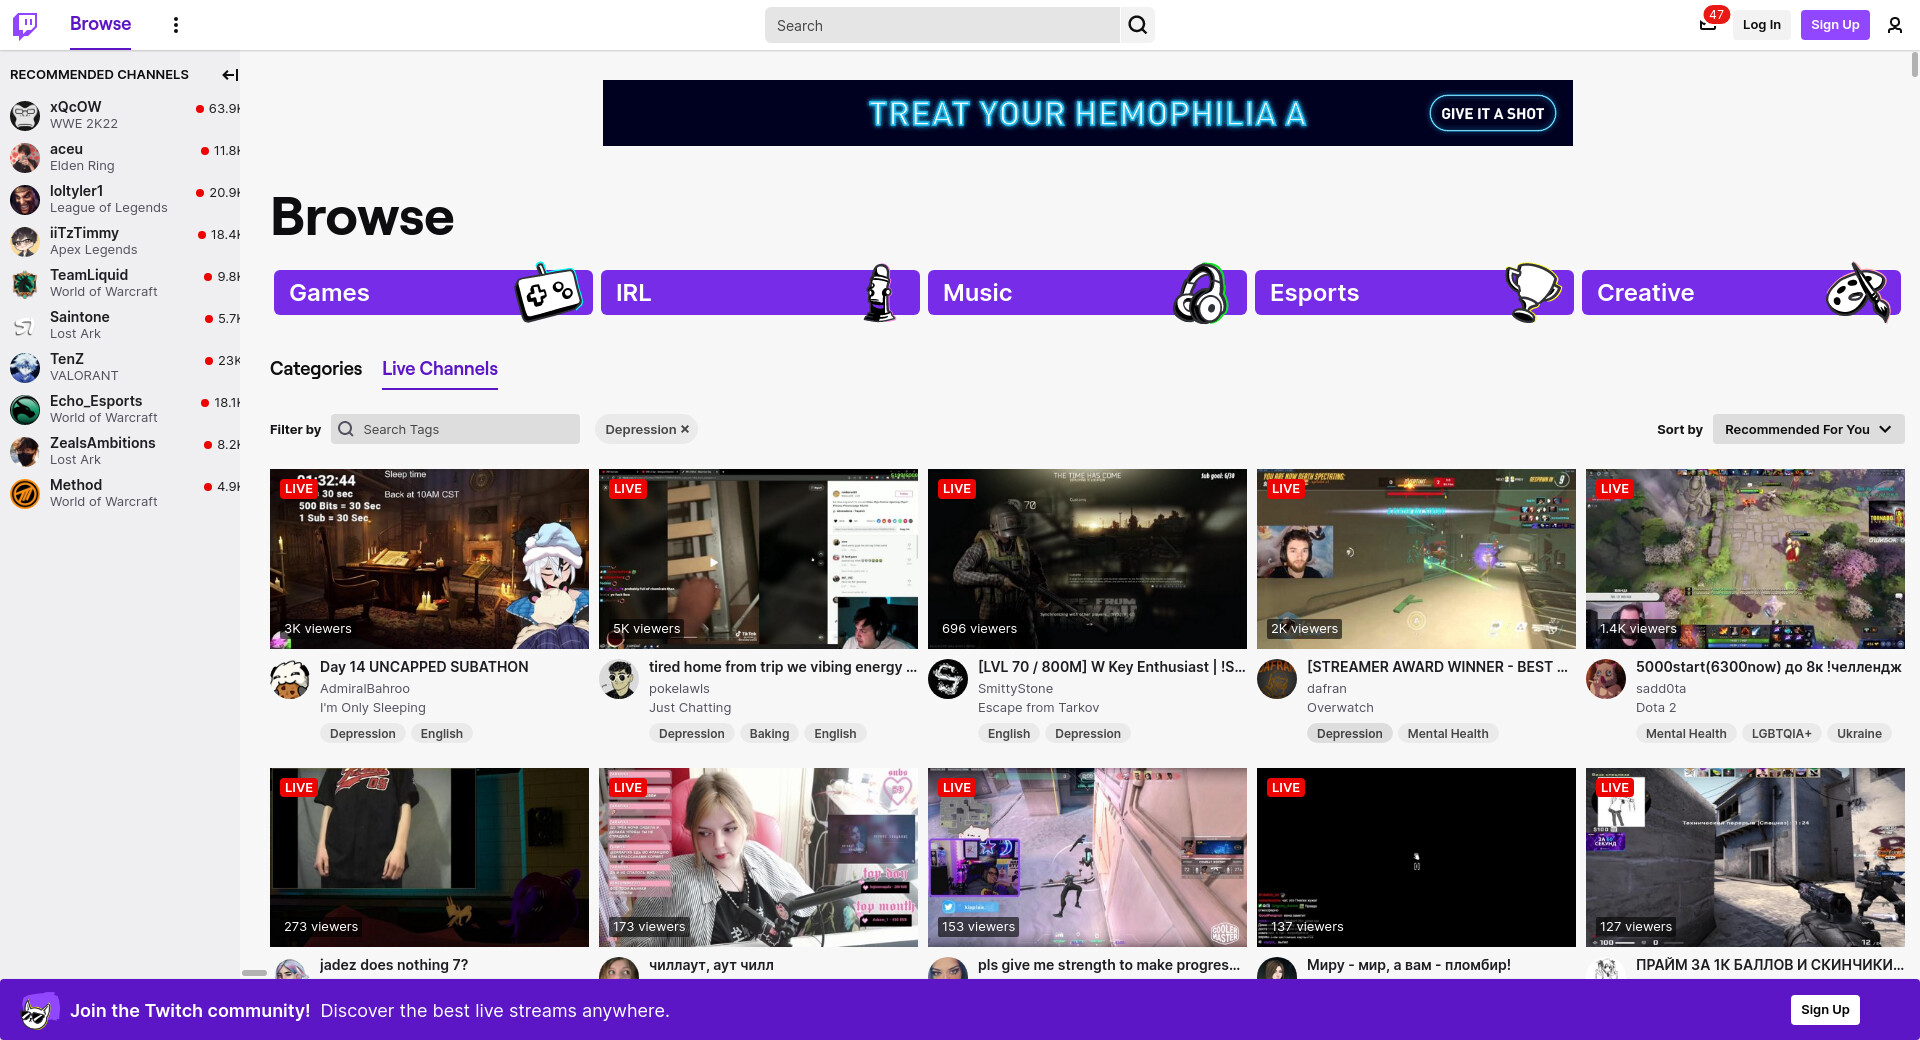Open the Games category card
1920x1040 pixels.
(432, 293)
